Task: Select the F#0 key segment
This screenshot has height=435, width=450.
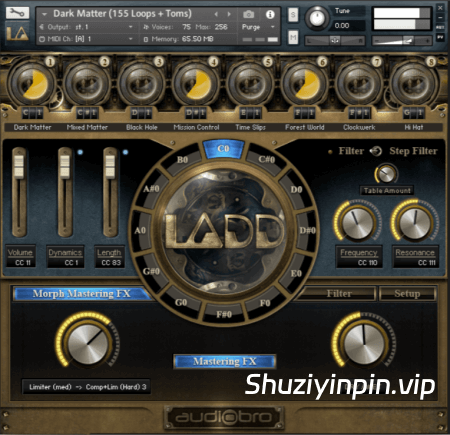Action: 224,314
